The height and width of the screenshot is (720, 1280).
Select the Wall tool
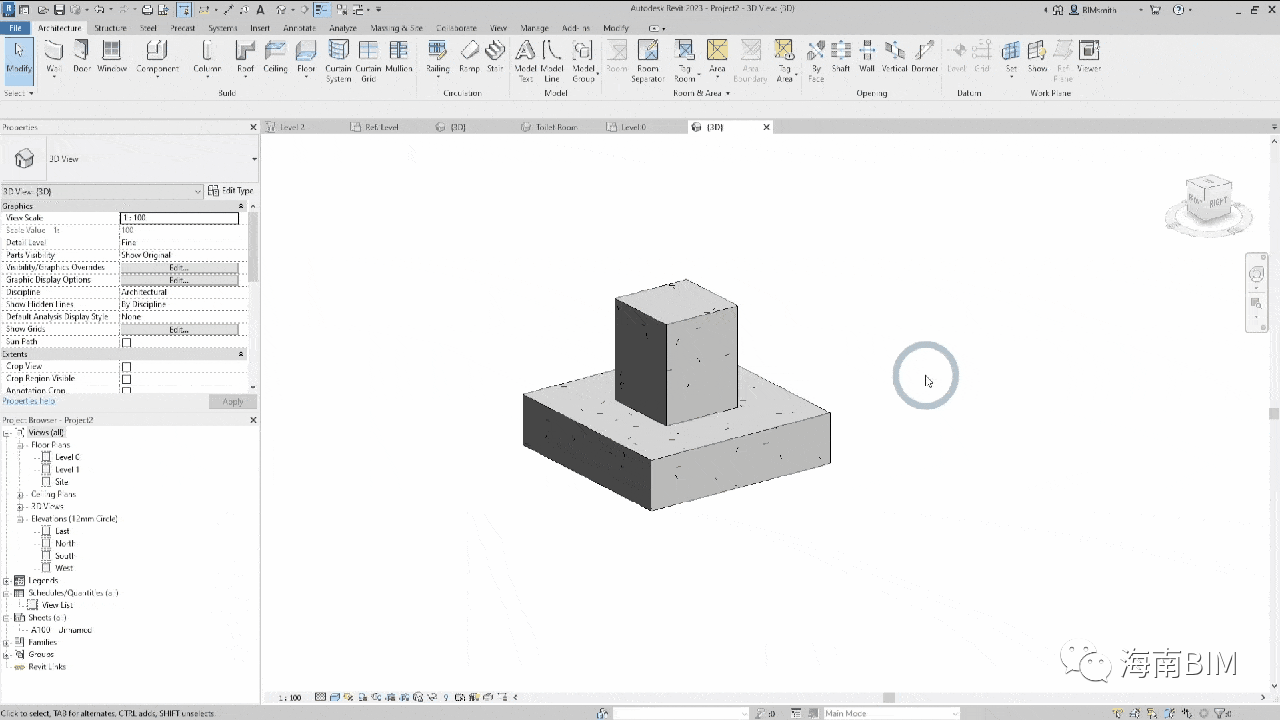click(54, 57)
